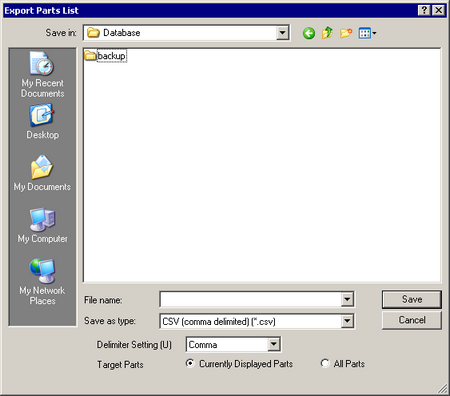Click the Save button
This screenshot has width=450, height=396.
click(x=412, y=299)
